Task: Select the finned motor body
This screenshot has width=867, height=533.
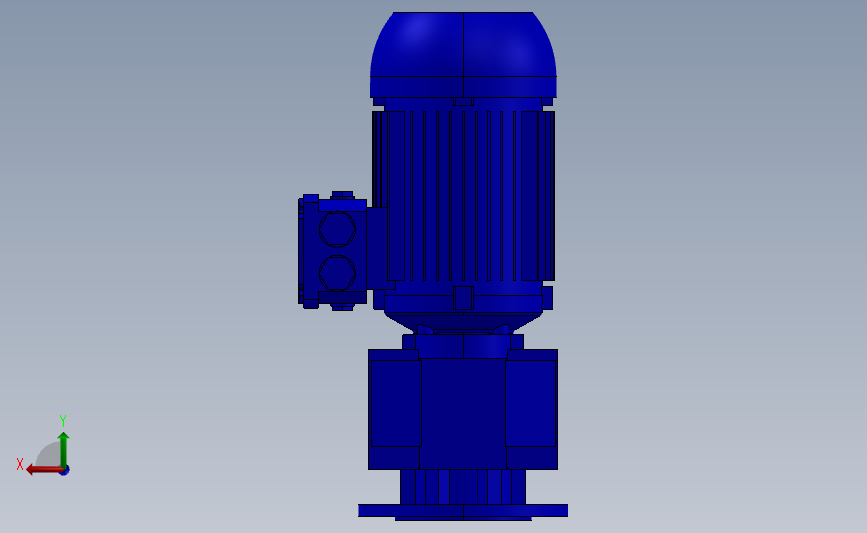Action: click(x=463, y=196)
